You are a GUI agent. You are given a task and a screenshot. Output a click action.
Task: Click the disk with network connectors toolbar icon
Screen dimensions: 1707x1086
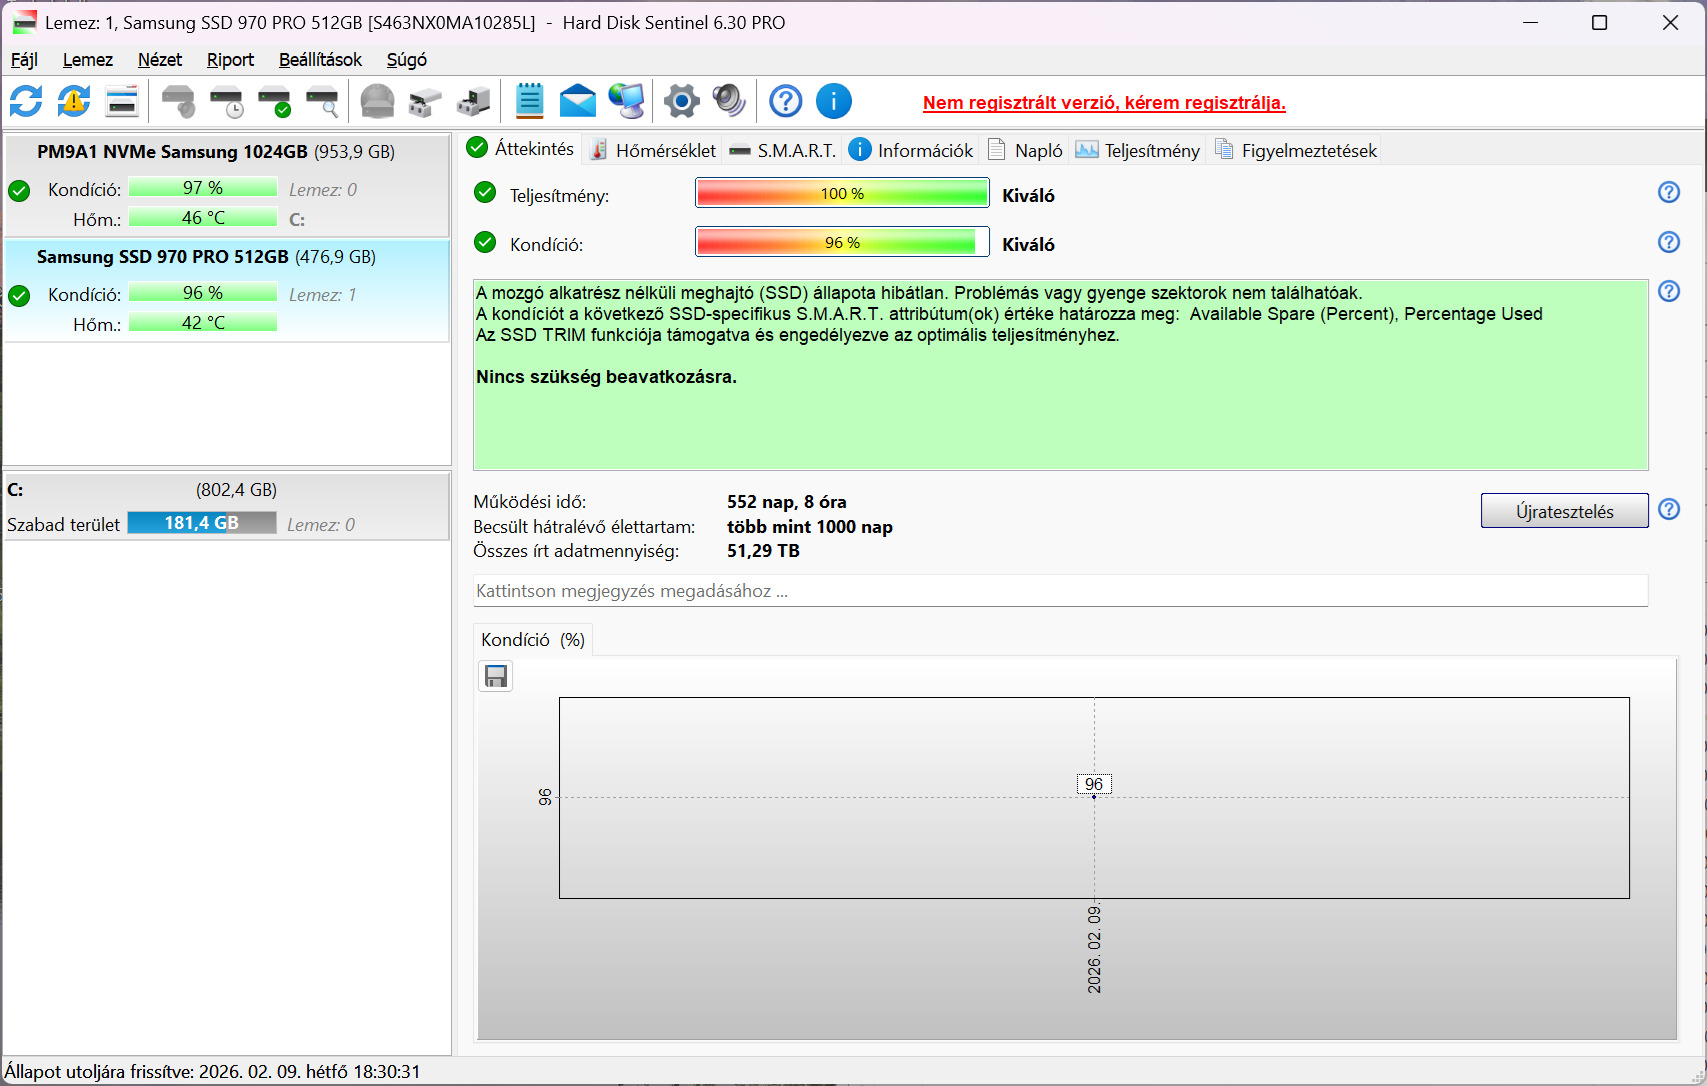pyautogui.click(x=425, y=101)
